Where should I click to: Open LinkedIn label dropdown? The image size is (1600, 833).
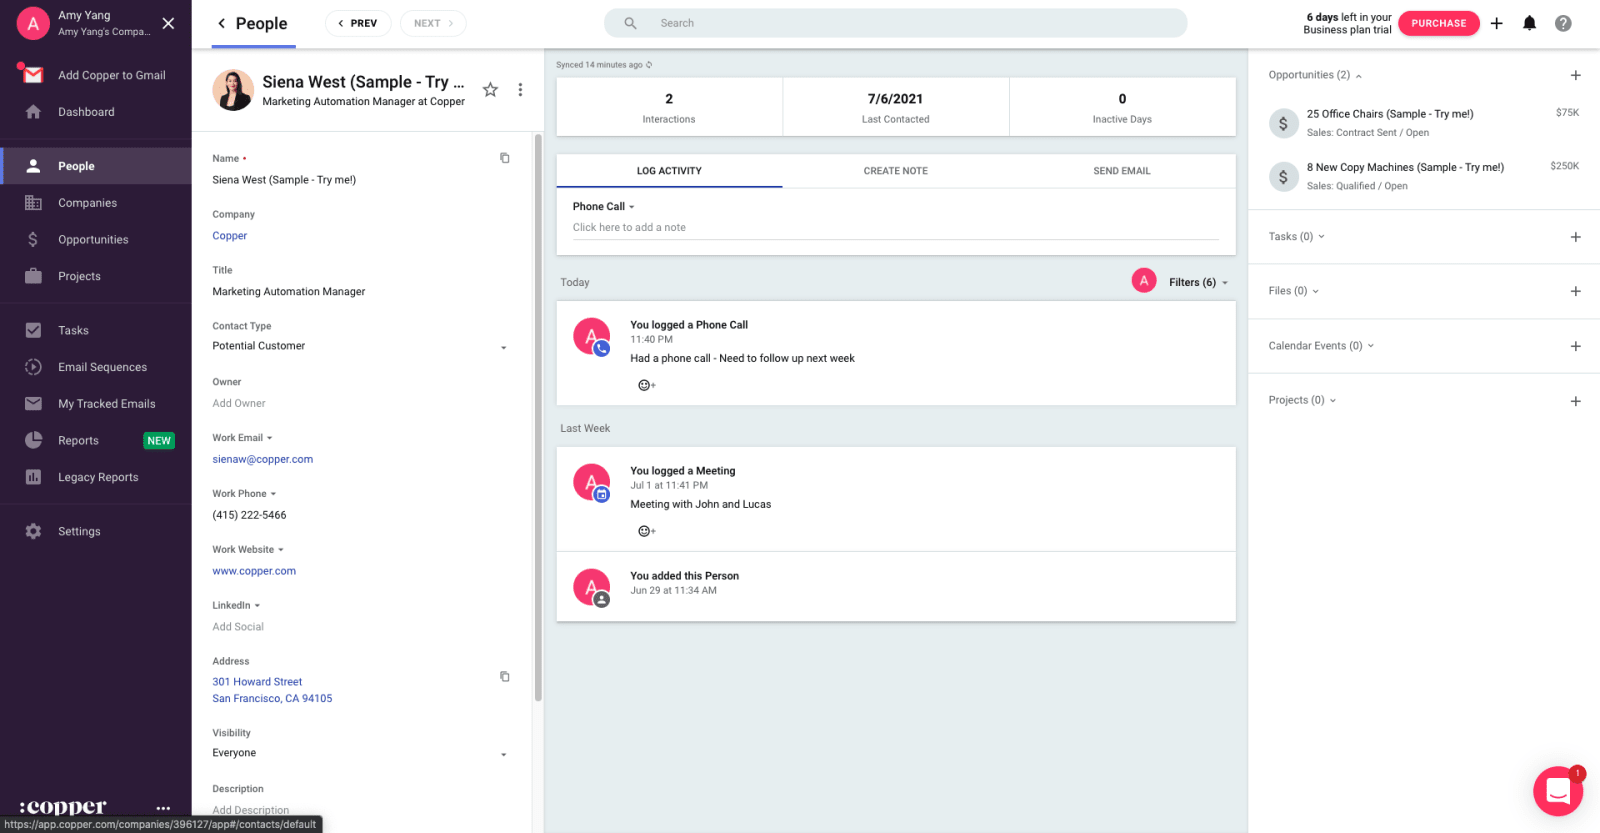[236, 606]
